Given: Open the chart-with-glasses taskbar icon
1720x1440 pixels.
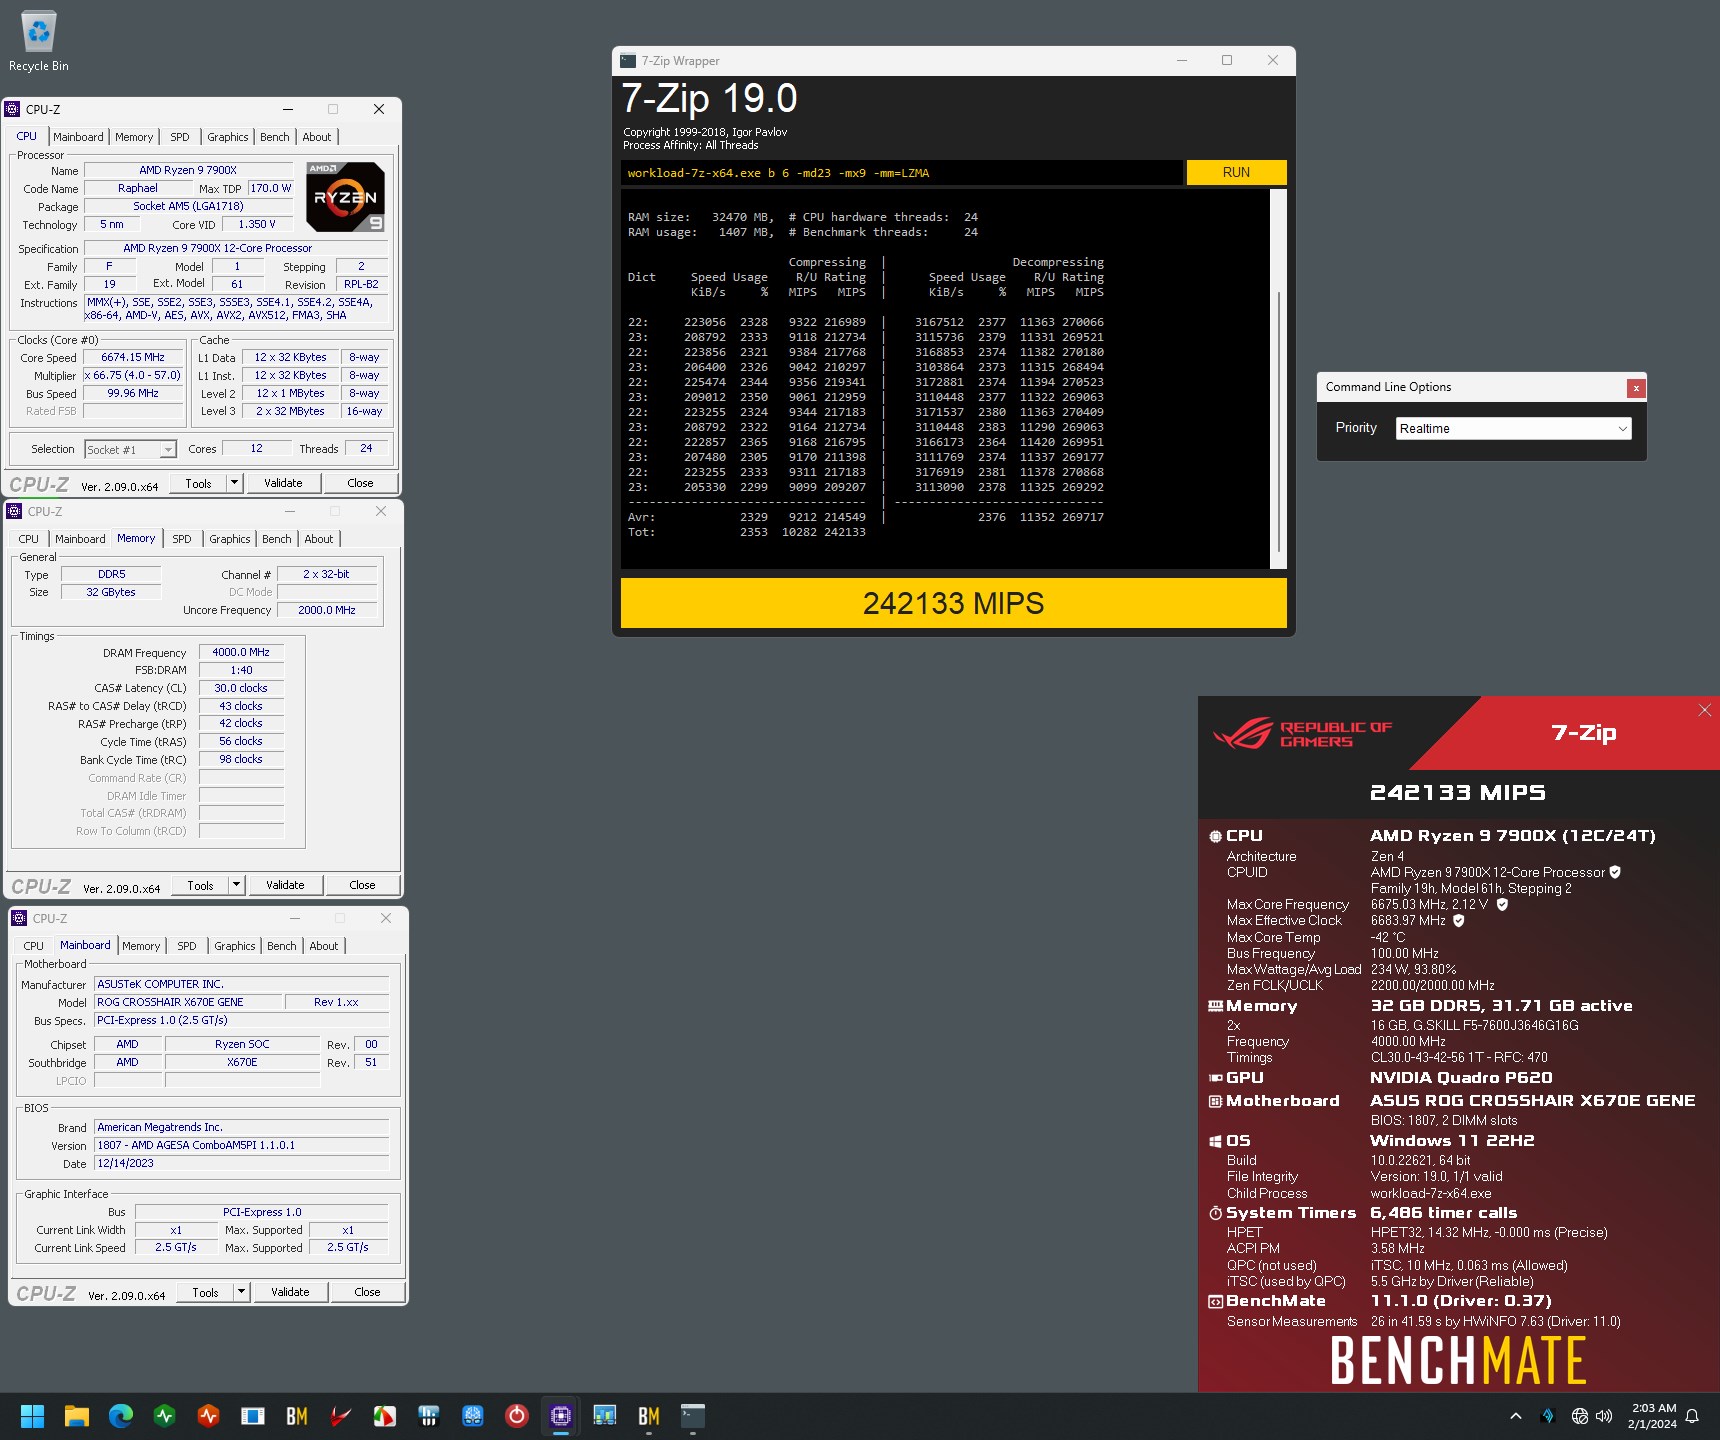Looking at the screenshot, I should pyautogui.click(x=605, y=1416).
